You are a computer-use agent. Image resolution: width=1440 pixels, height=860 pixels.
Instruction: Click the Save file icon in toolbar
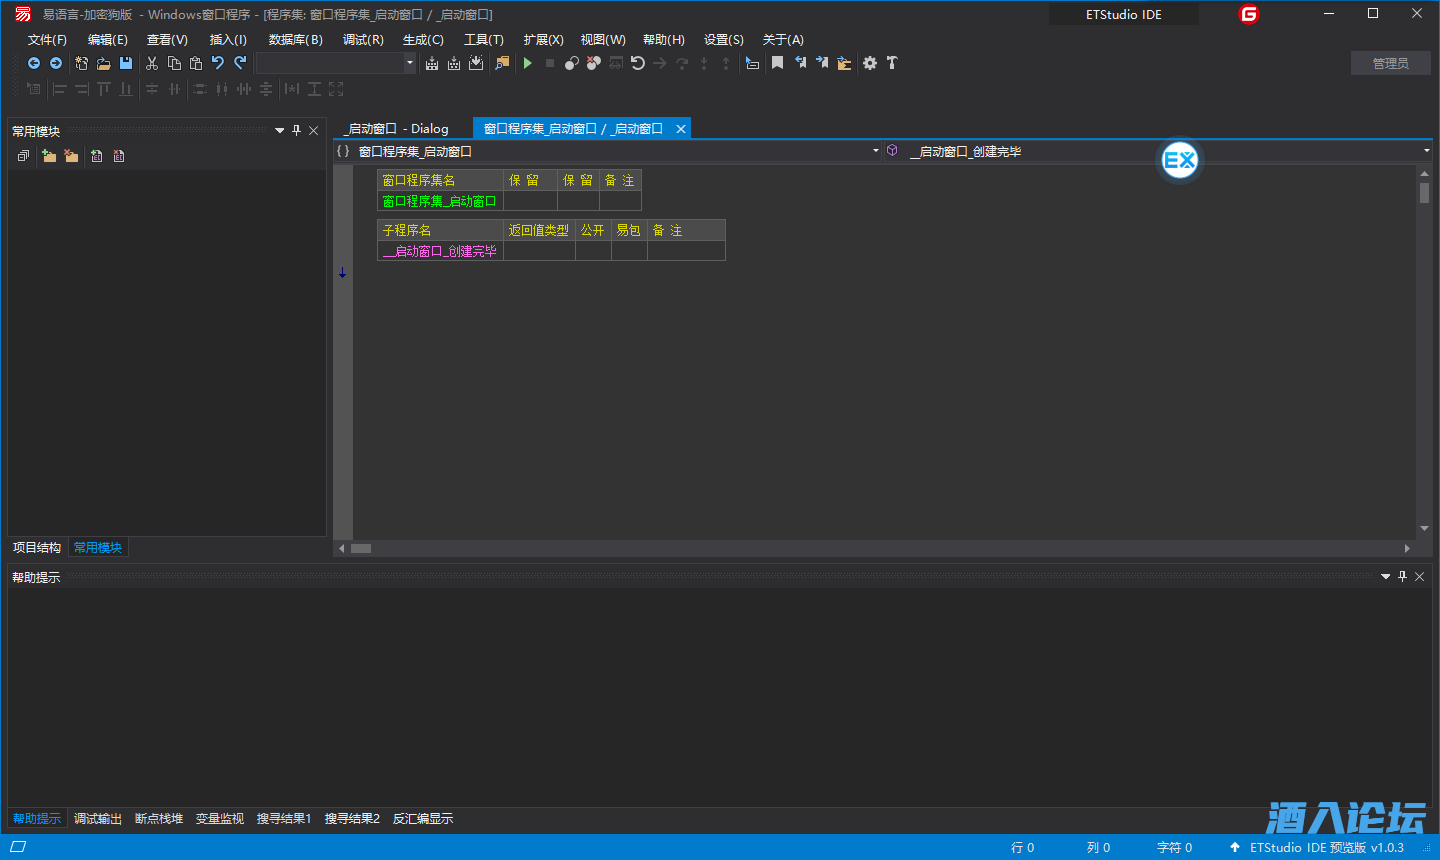(126, 63)
